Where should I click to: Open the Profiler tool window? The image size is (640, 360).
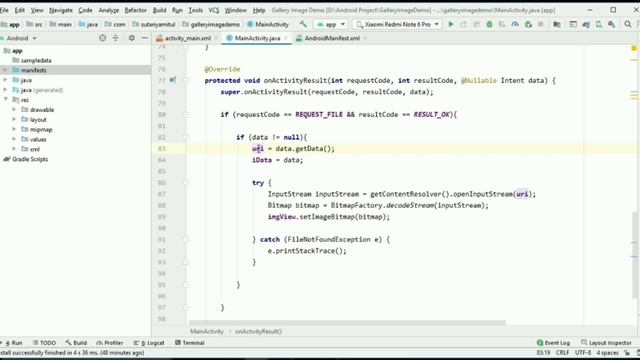pos(110,343)
